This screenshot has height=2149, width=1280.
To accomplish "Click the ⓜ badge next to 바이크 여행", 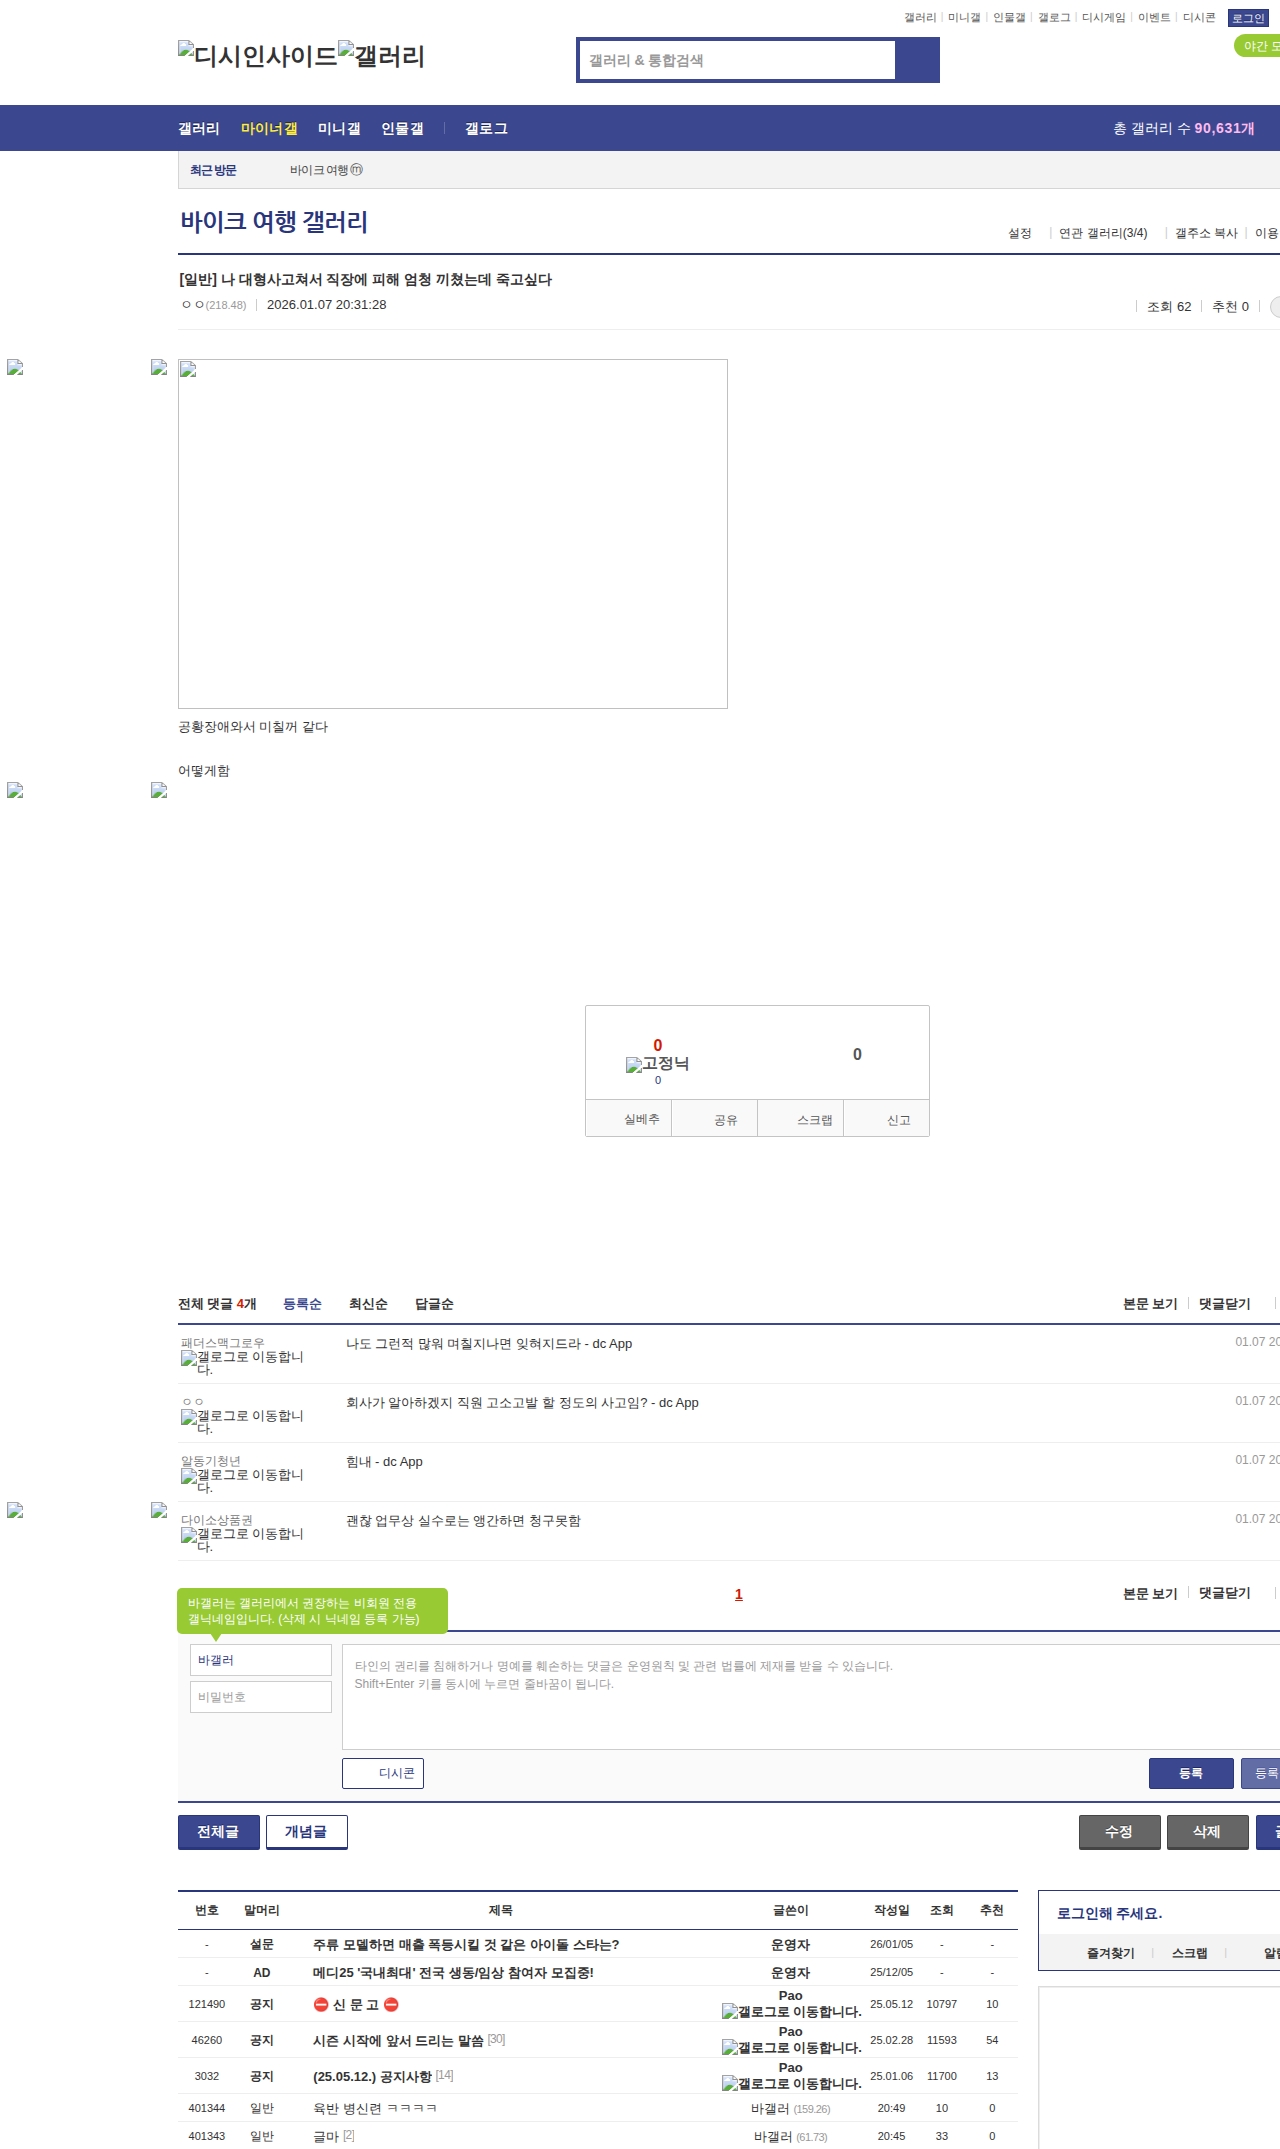I will [357, 170].
